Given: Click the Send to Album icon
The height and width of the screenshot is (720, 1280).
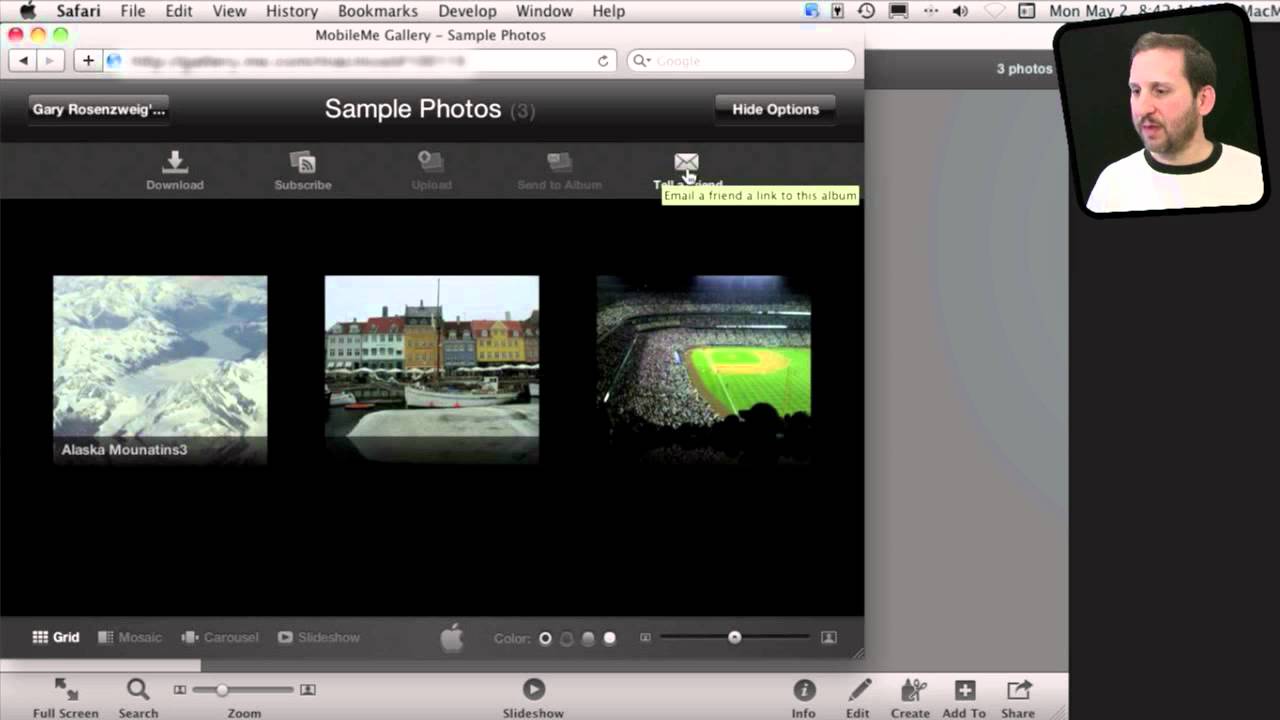Looking at the screenshot, I should 559,162.
